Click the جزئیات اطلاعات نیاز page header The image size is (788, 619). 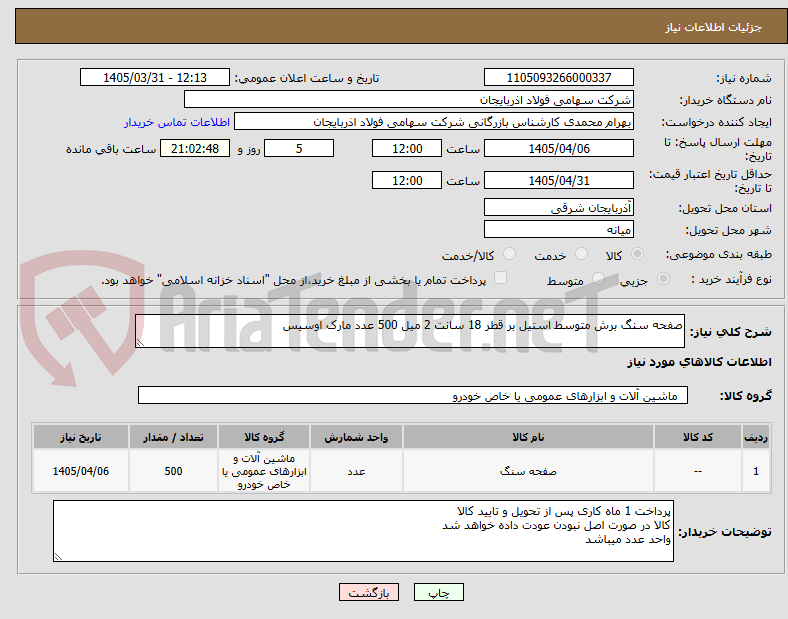tap(714, 27)
